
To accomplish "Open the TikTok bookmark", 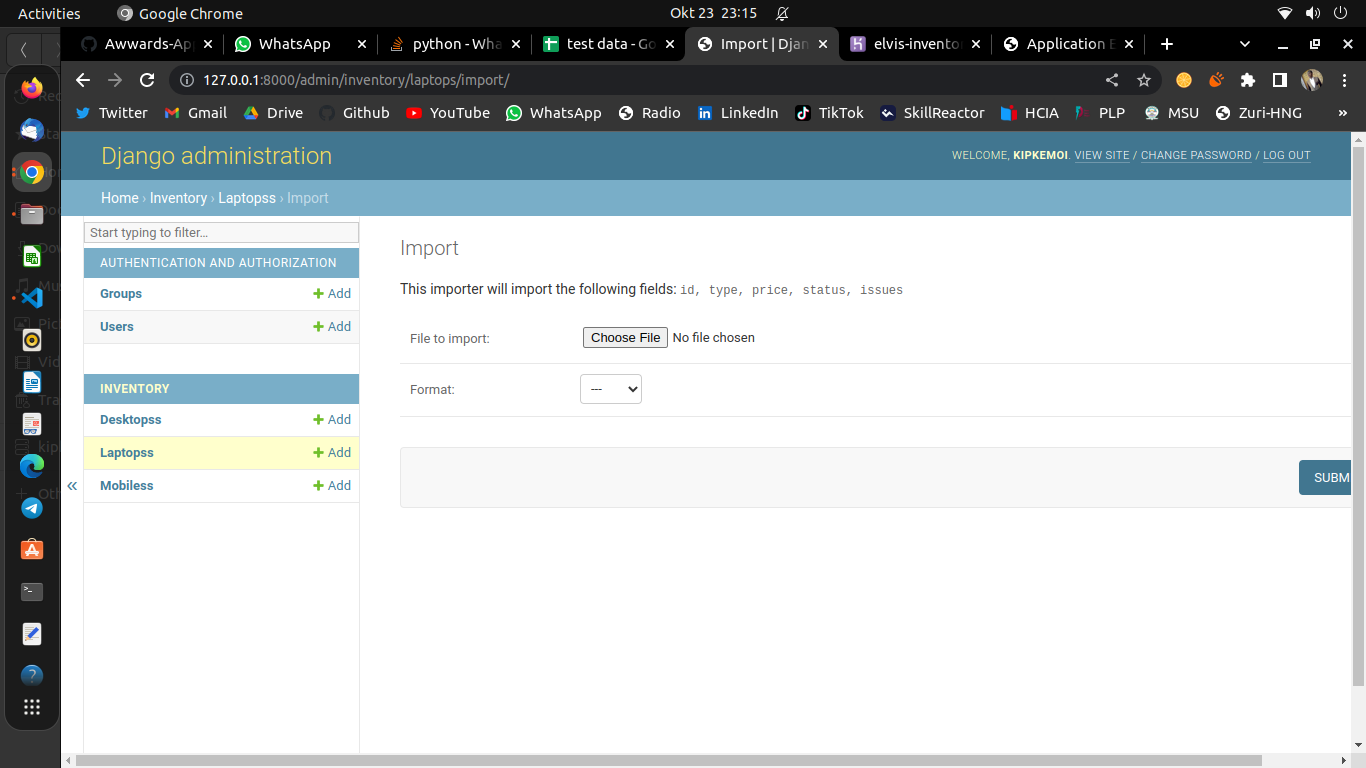I will point(829,113).
